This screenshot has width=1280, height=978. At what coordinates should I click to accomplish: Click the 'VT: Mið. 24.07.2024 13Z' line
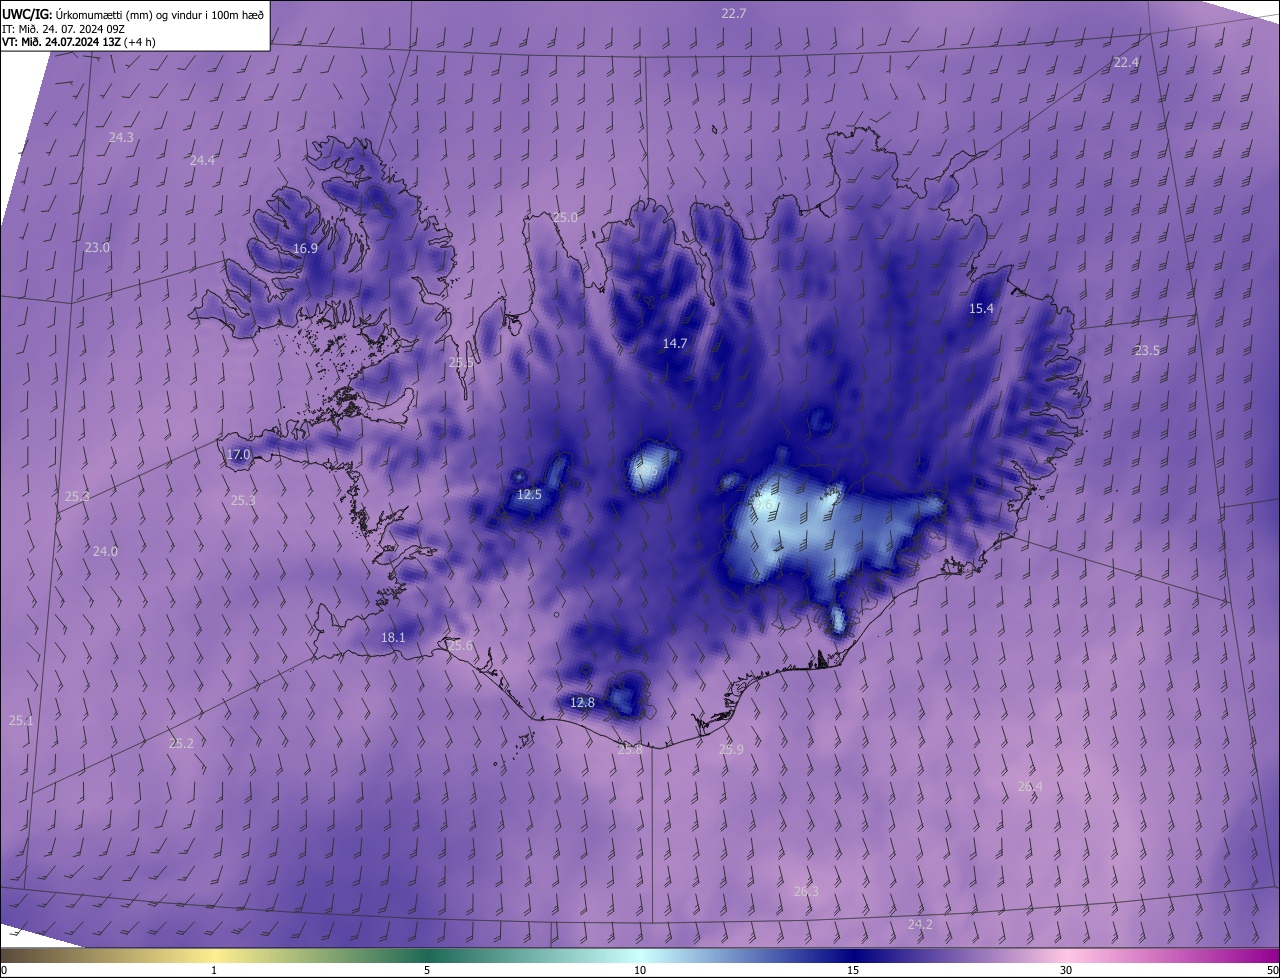(x=78, y=42)
